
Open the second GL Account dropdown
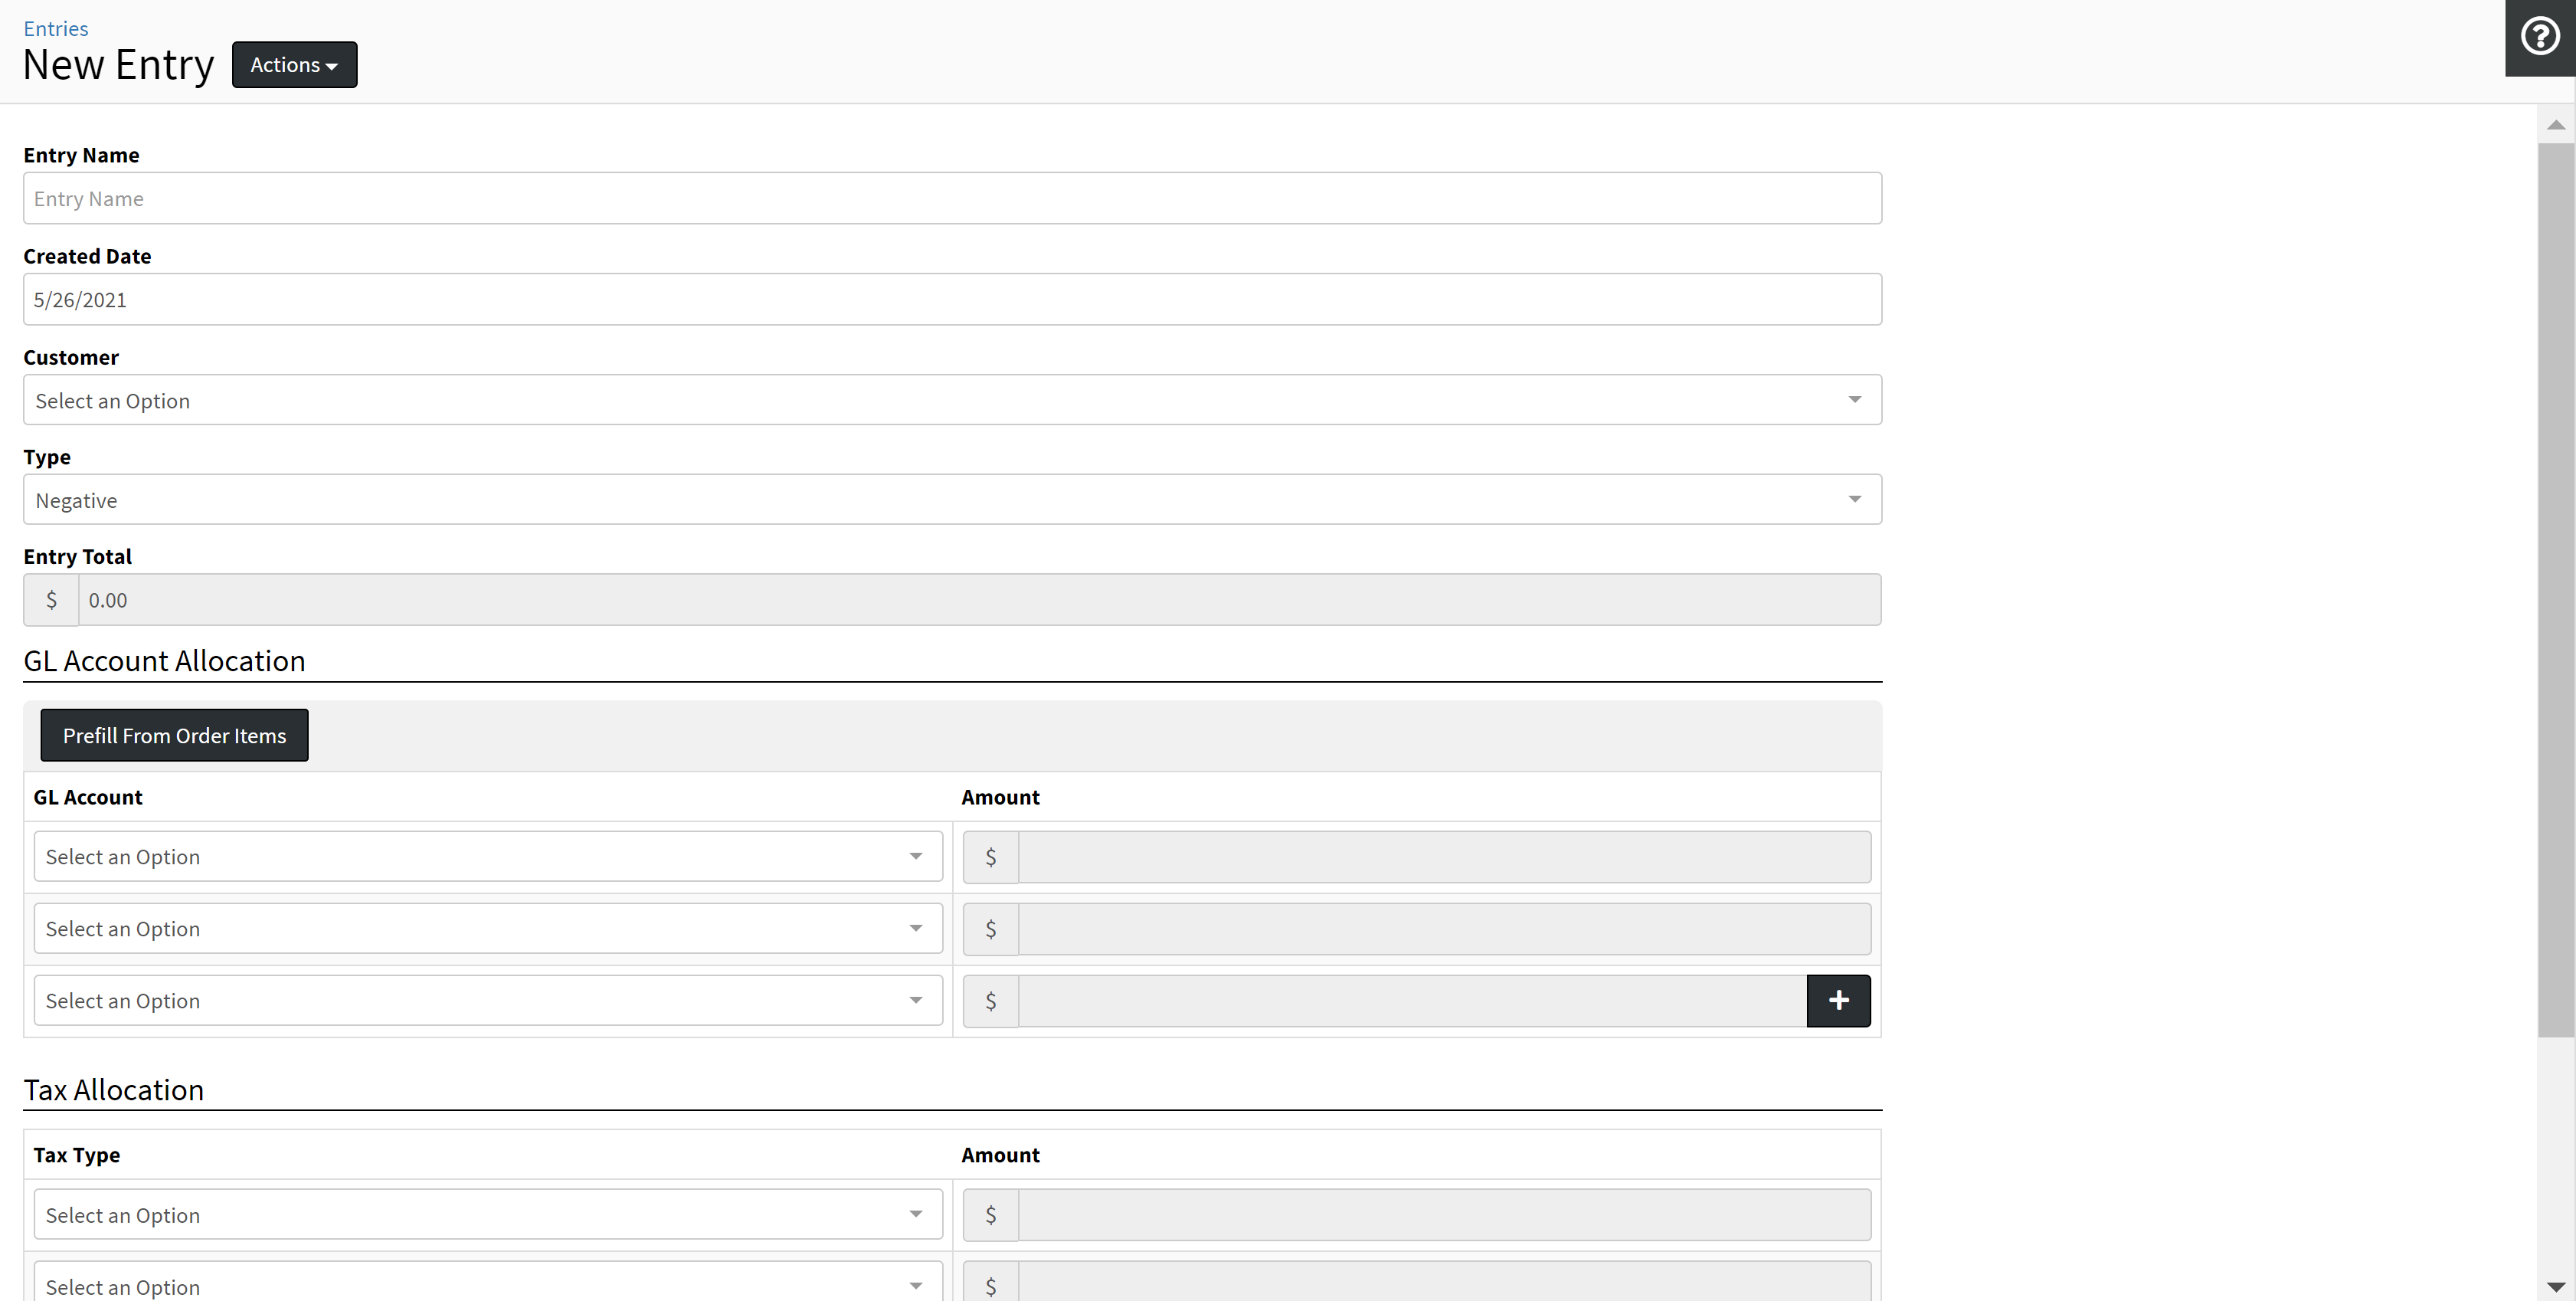(x=488, y=928)
